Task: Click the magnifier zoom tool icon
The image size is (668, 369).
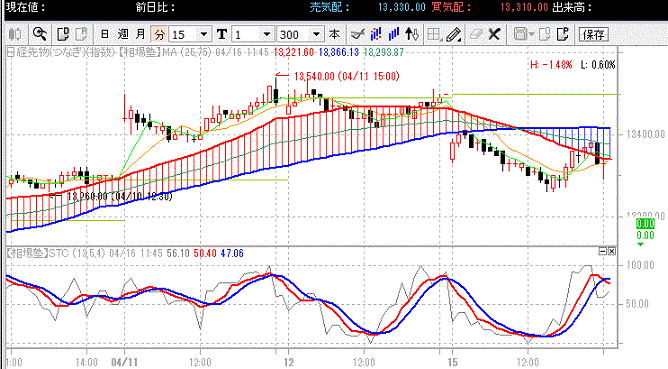Action: (x=40, y=34)
